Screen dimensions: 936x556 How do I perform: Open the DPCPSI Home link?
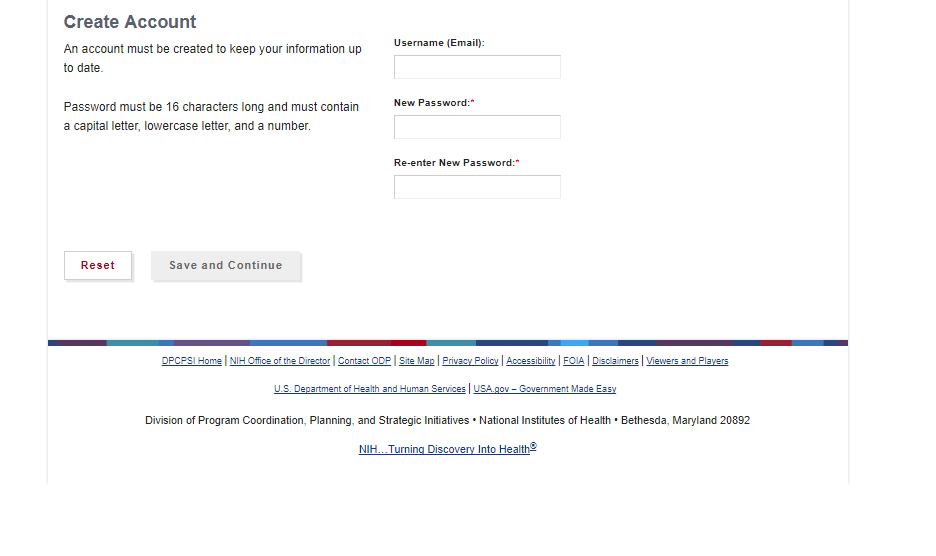pyautogui.click(x=192, y=361)
